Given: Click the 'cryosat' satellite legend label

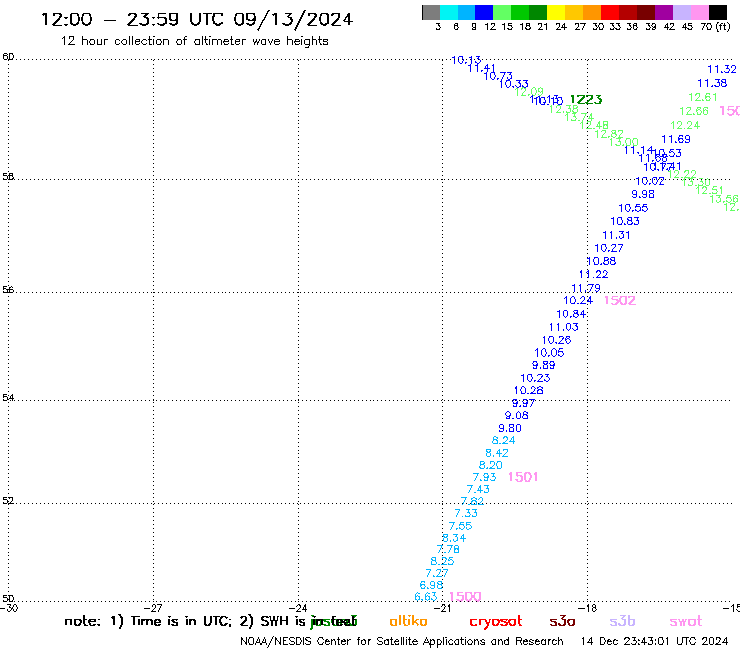Looking at the screenshot, I should [496, 621].
